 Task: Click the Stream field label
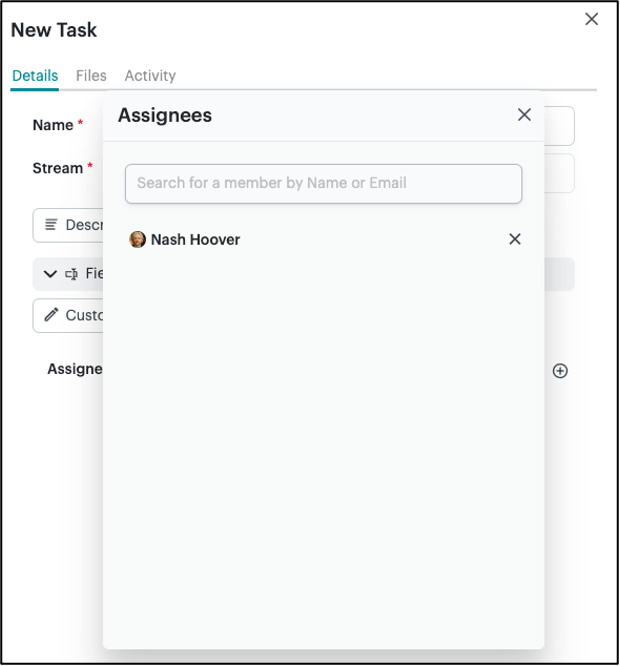click(57, 168)
